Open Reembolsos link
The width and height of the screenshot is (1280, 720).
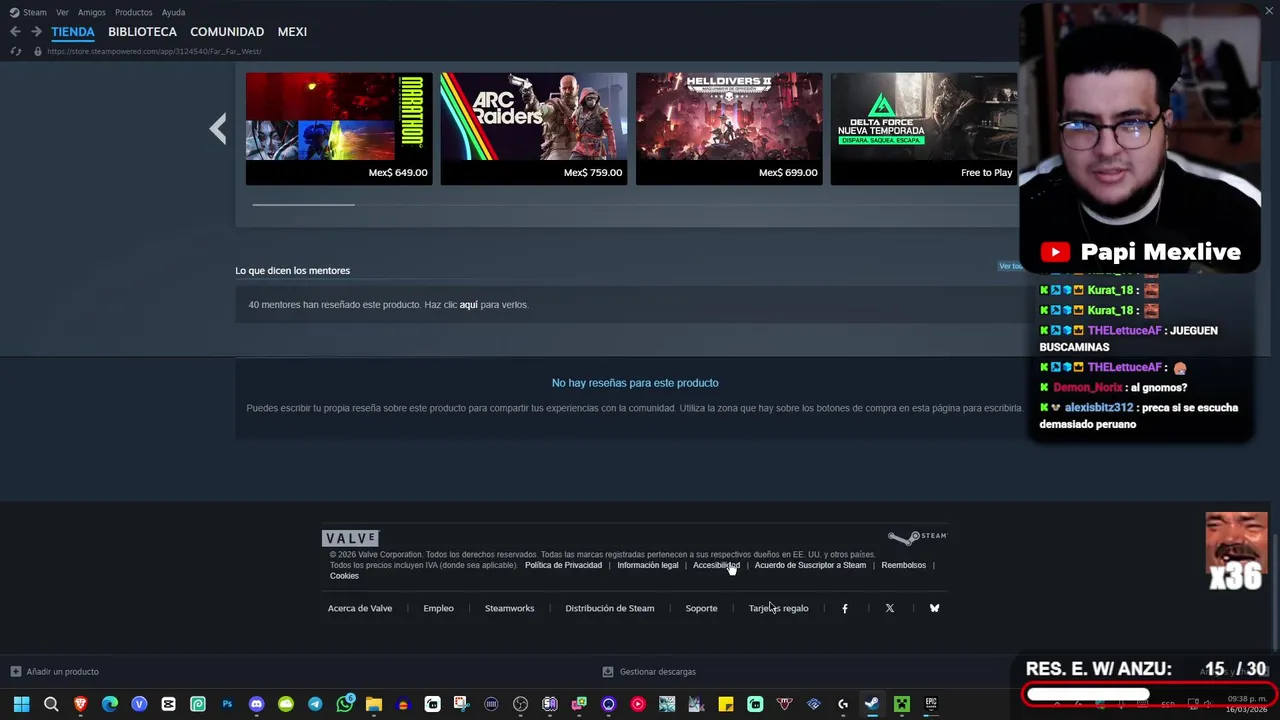click(x=903, y=565)
